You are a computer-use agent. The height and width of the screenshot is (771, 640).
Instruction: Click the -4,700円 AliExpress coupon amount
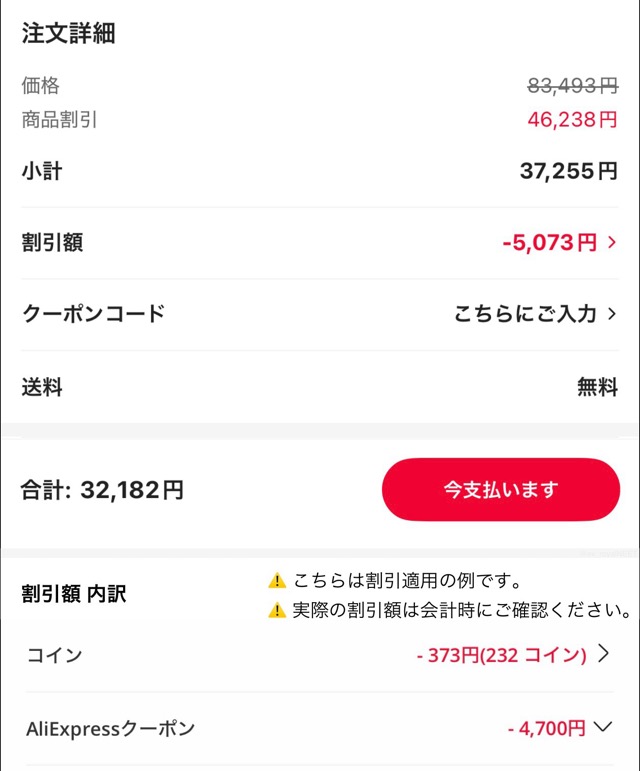(x=546, y=728)
